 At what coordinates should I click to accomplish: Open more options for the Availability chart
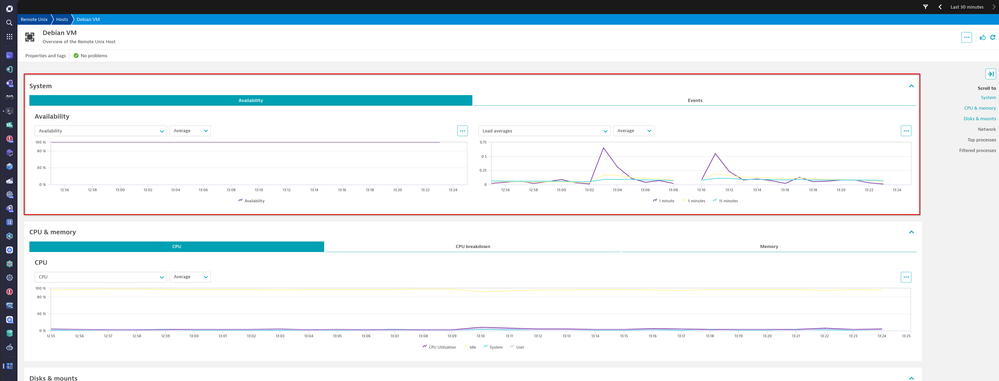click(x=463, y=131)
